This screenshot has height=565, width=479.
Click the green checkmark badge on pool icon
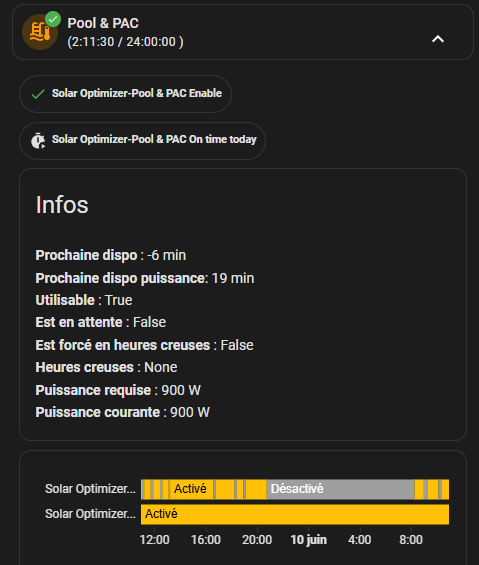pos(53,19)
